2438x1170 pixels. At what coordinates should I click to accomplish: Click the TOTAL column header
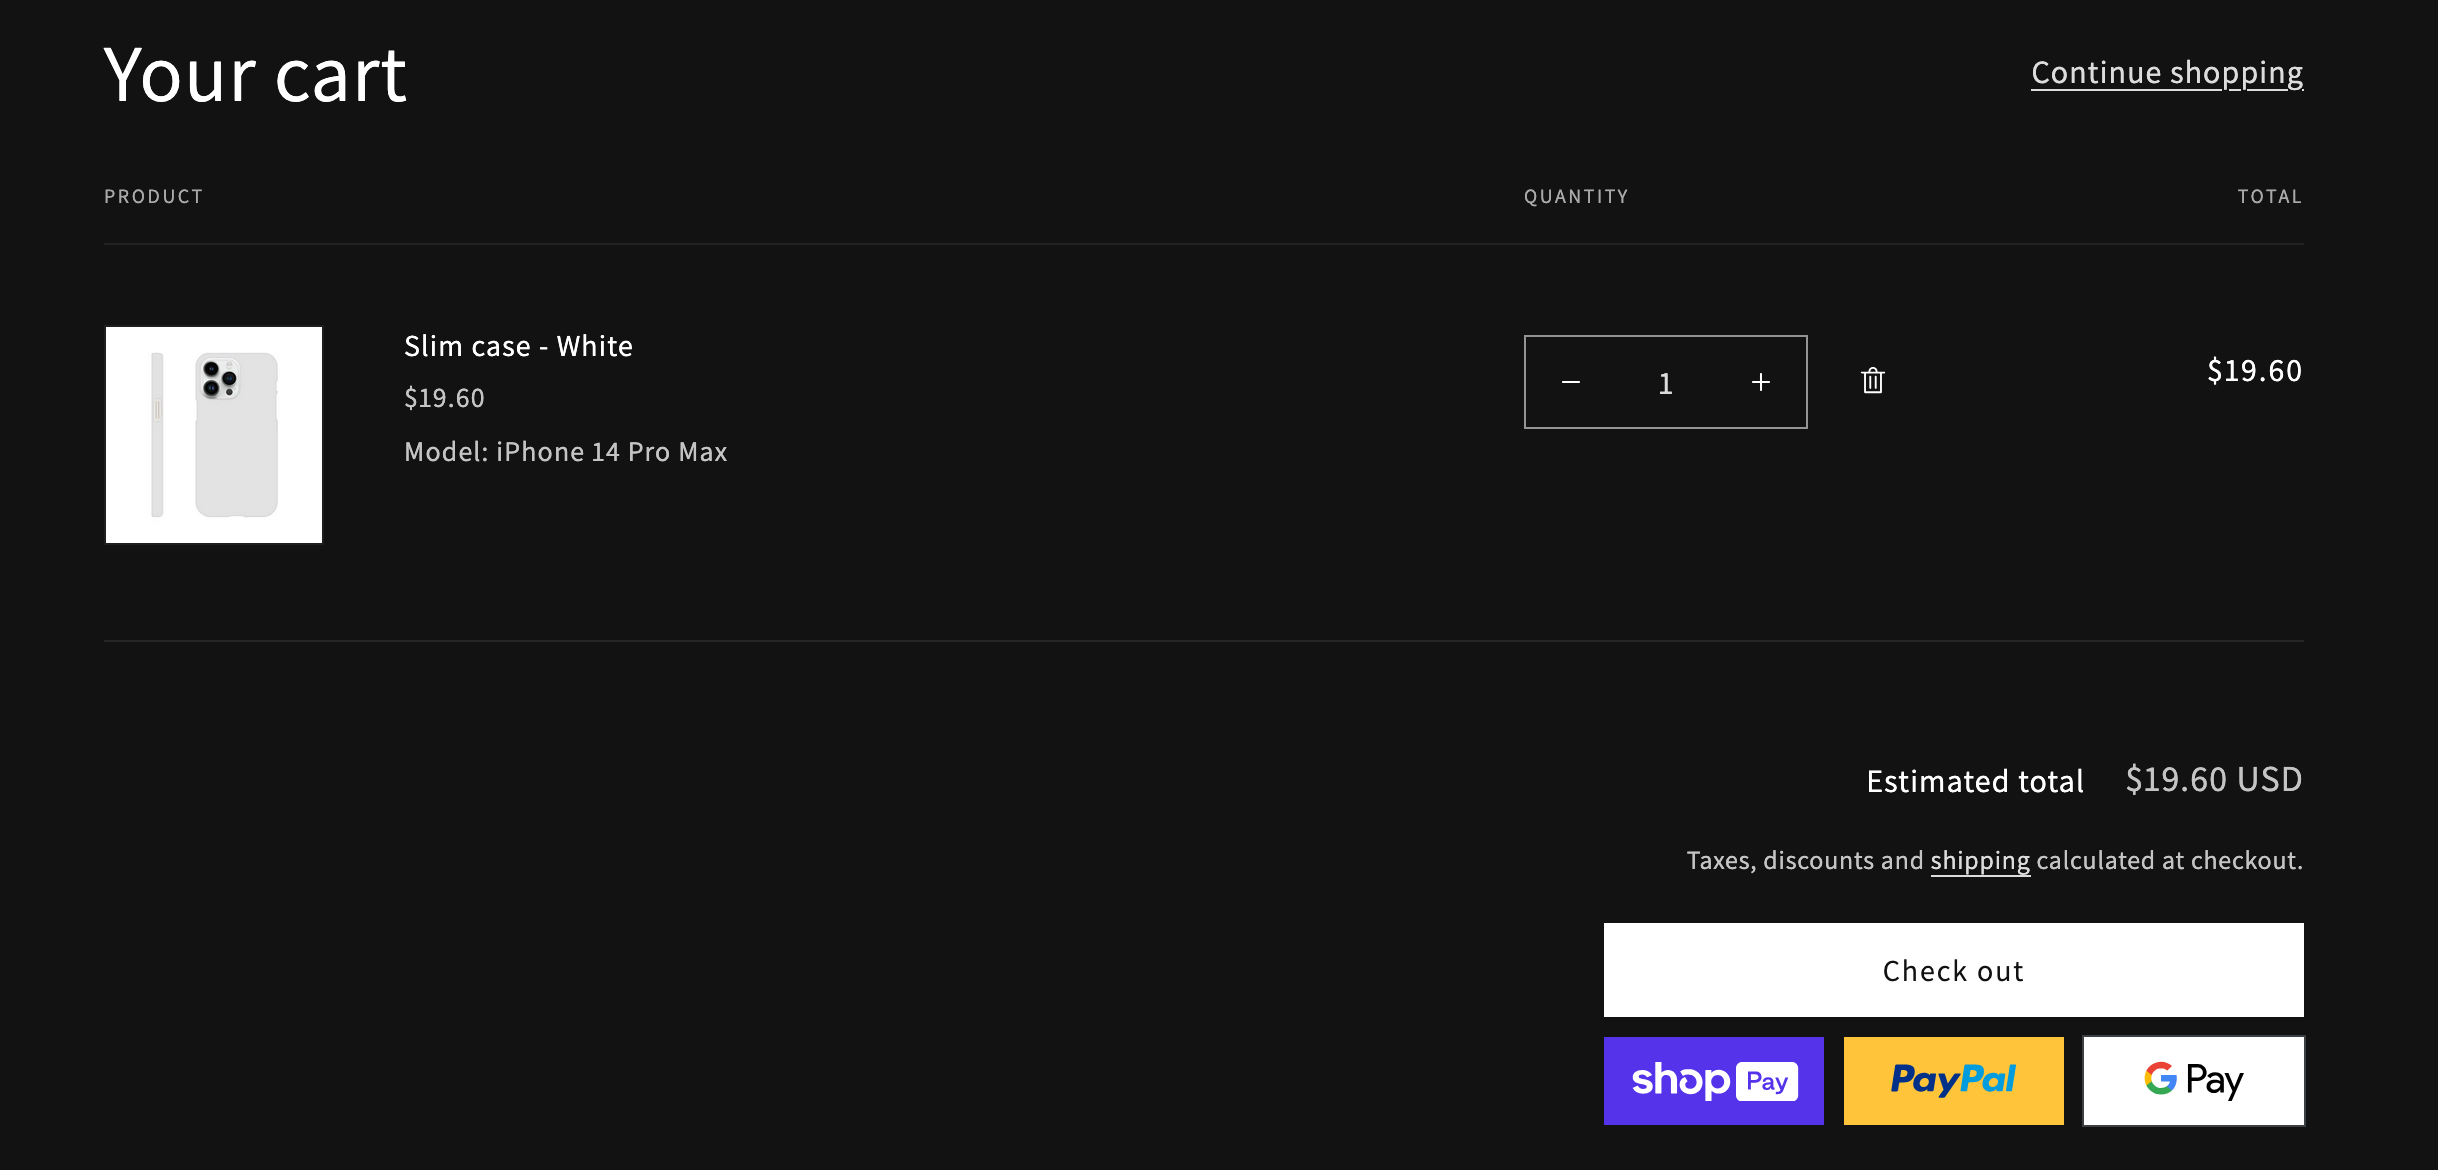(x=2269, y=197)
